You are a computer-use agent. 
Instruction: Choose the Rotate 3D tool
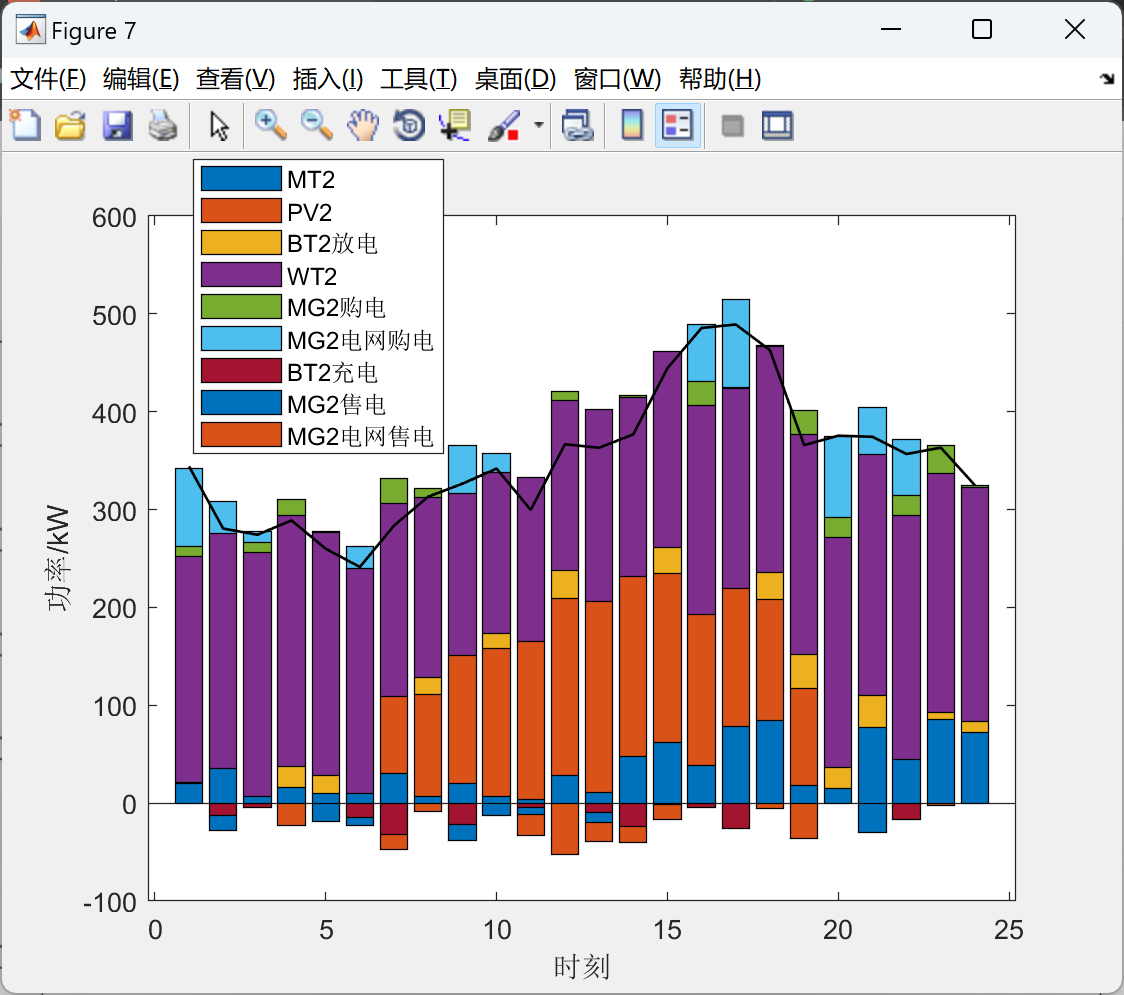[x=409, y=125]
